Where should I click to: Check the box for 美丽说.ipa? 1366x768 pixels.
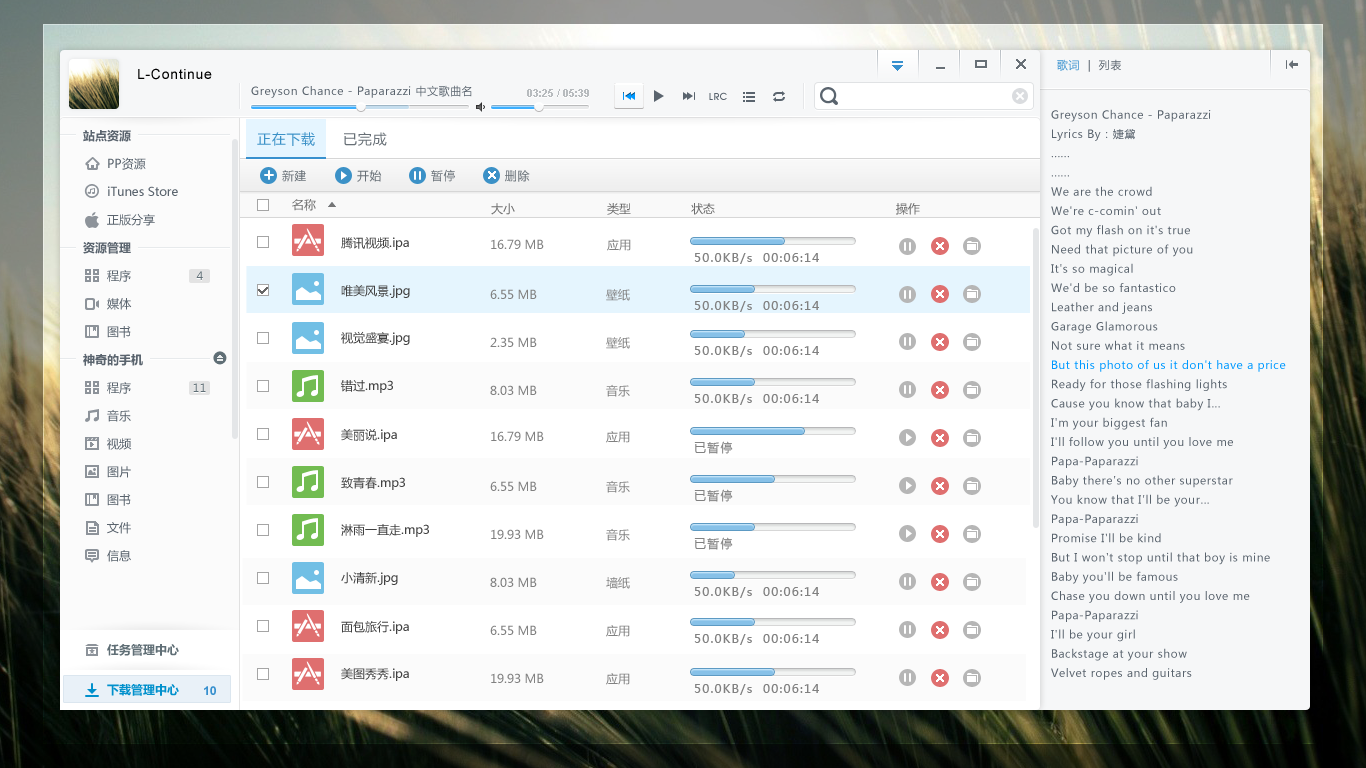coord(263,434)
